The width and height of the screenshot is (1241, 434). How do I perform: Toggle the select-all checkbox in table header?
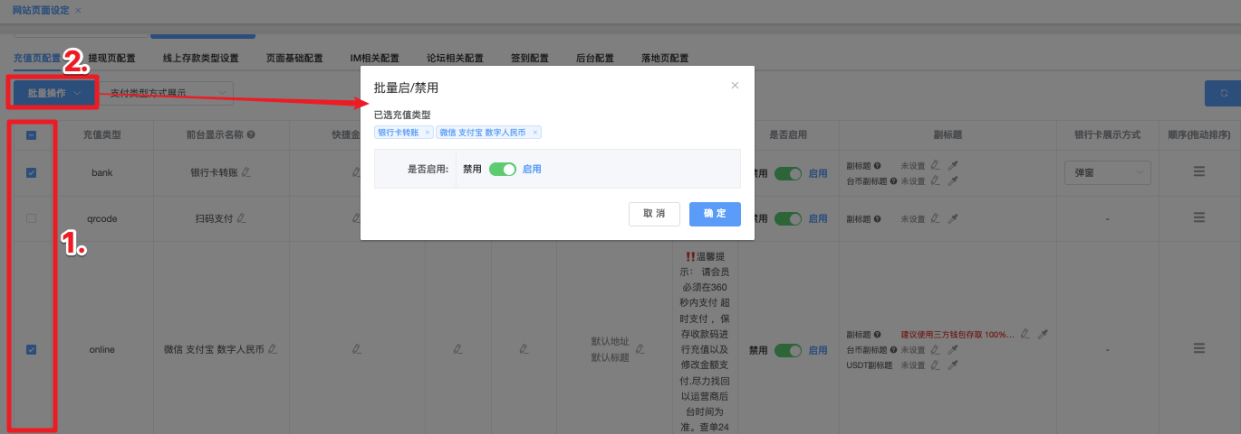[x=31, y=135]
